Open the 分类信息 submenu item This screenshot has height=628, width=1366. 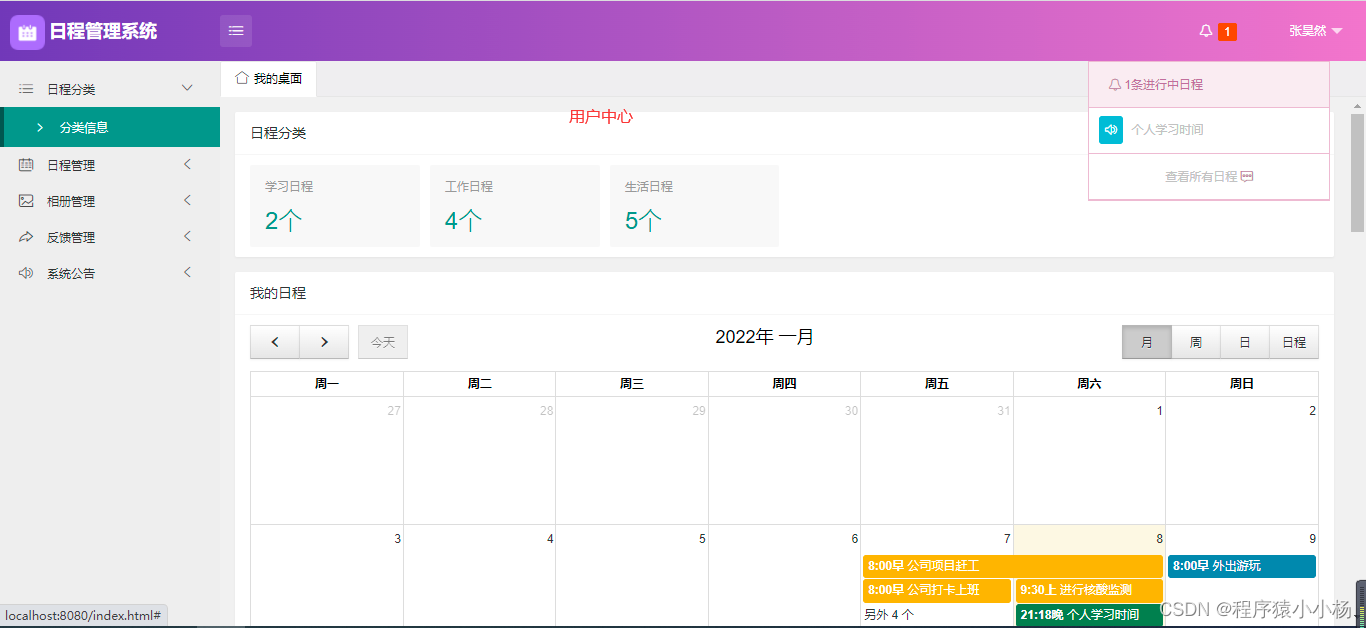[x=110, y=127]
